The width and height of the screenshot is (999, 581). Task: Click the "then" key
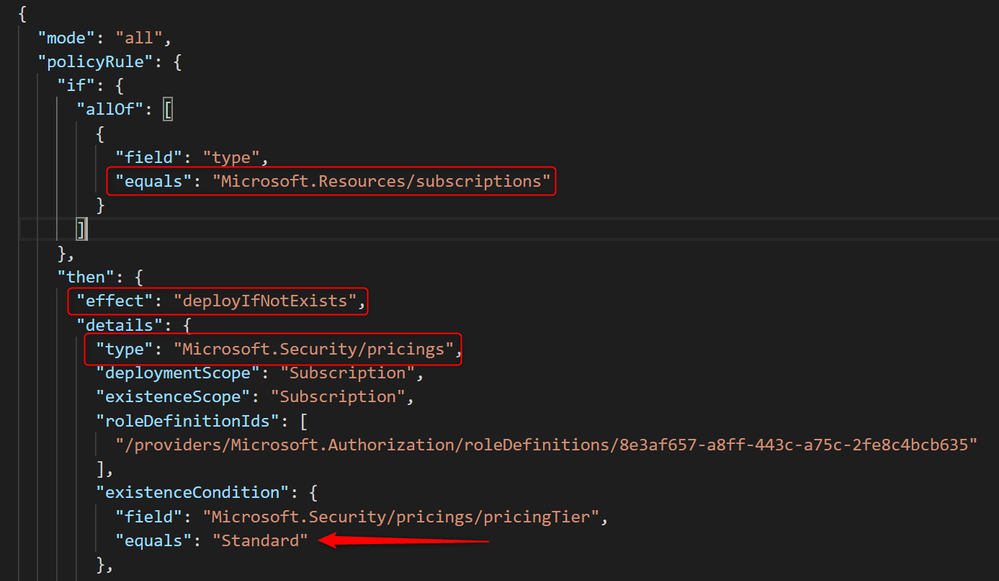[85, 277]
